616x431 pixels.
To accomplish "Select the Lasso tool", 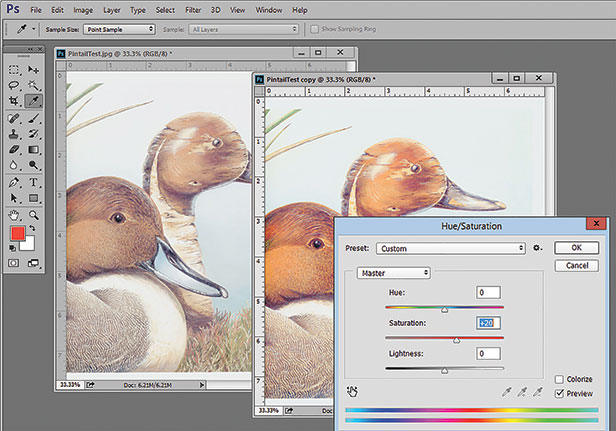I will pyautogui.click(x=14, y=85).
